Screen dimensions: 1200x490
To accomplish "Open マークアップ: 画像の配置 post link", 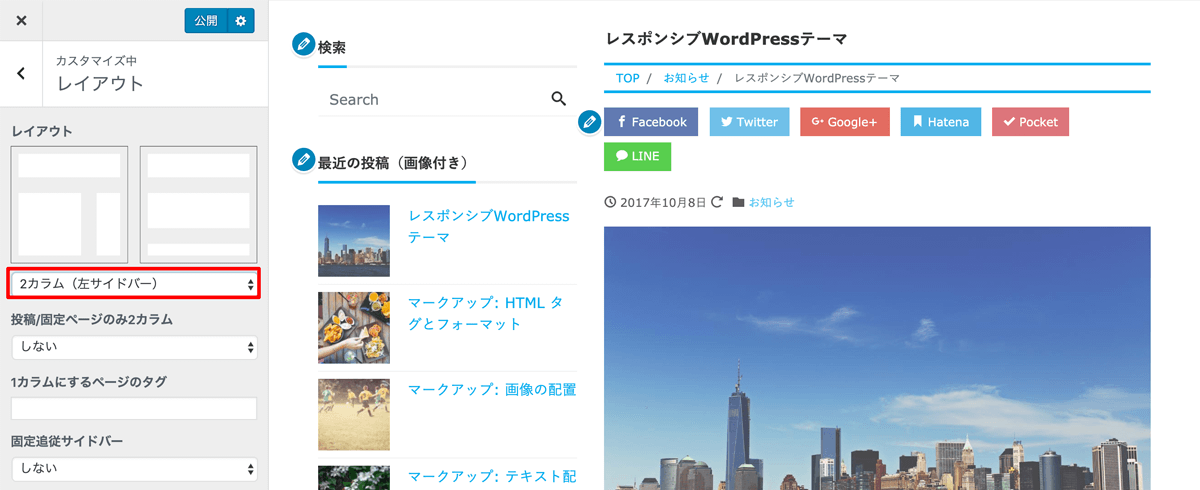I will click(492, 389).
